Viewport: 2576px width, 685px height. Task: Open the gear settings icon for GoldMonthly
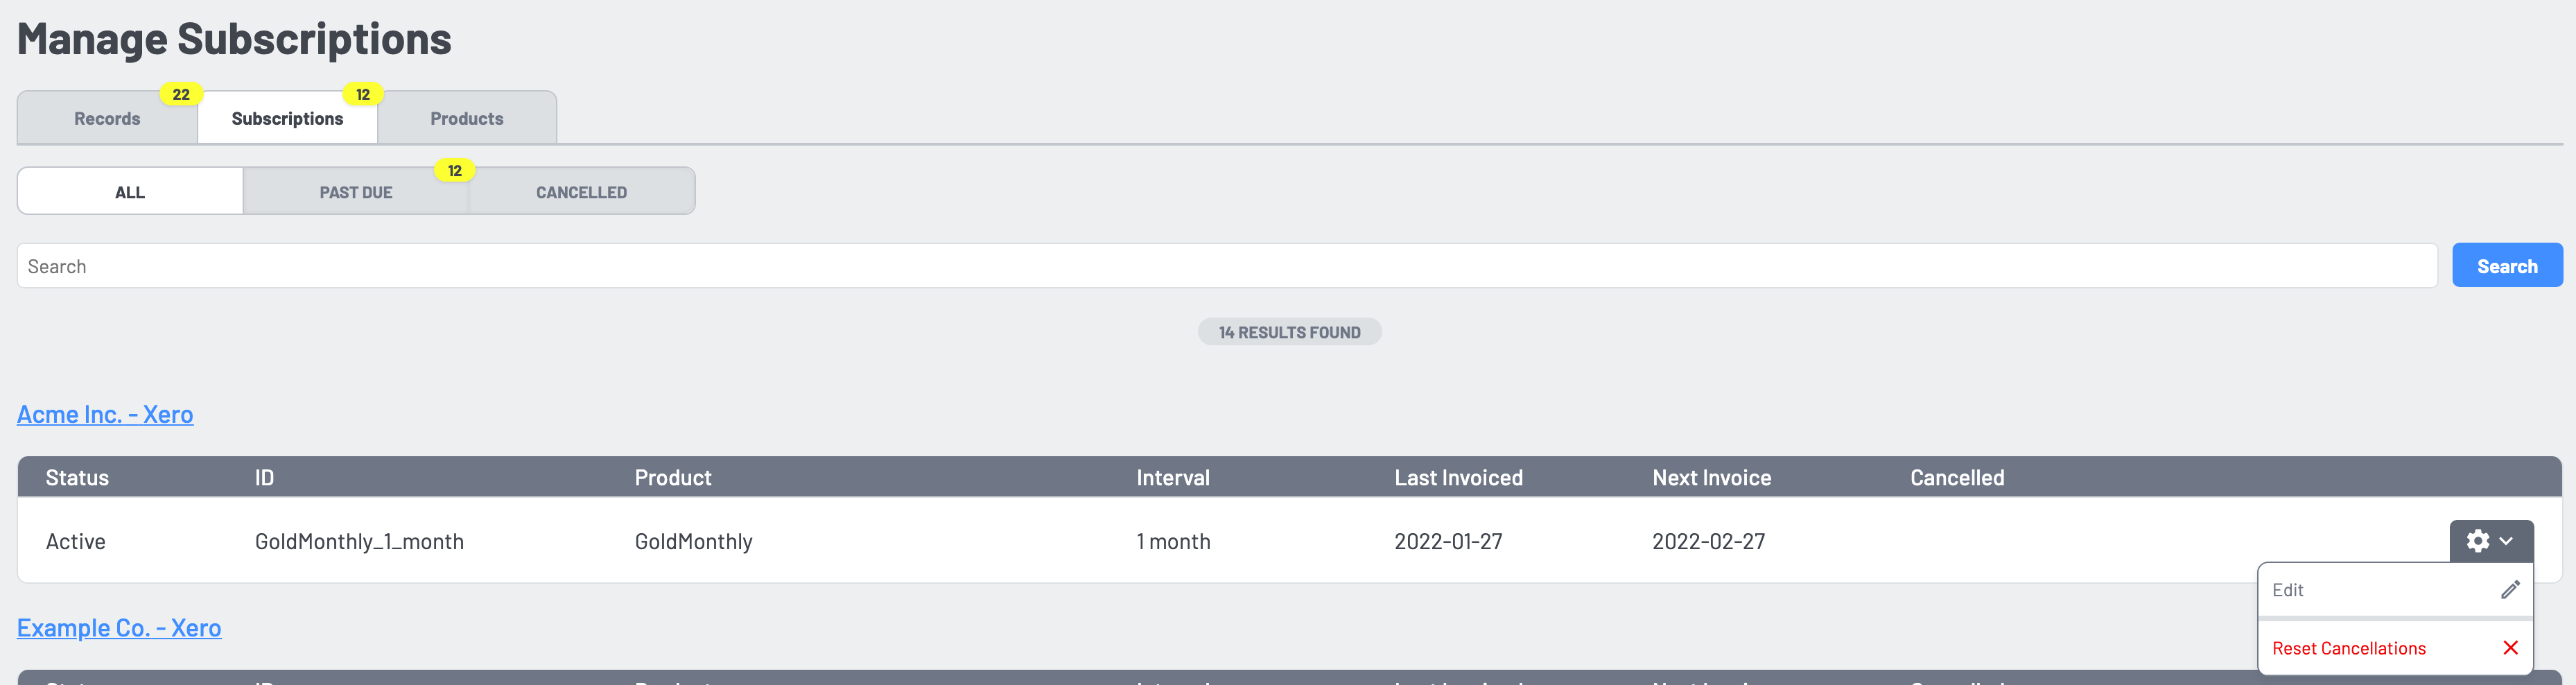point(2477,541)
